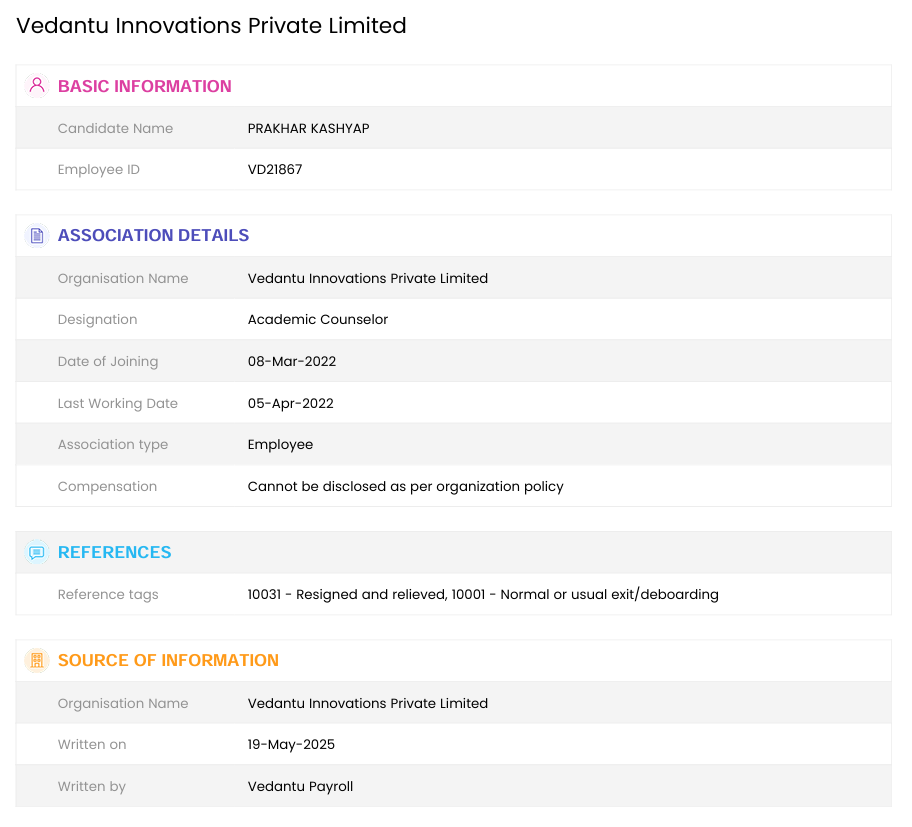Click the page title Vedantu Innovations Private Limited

[x=211, y=26]
